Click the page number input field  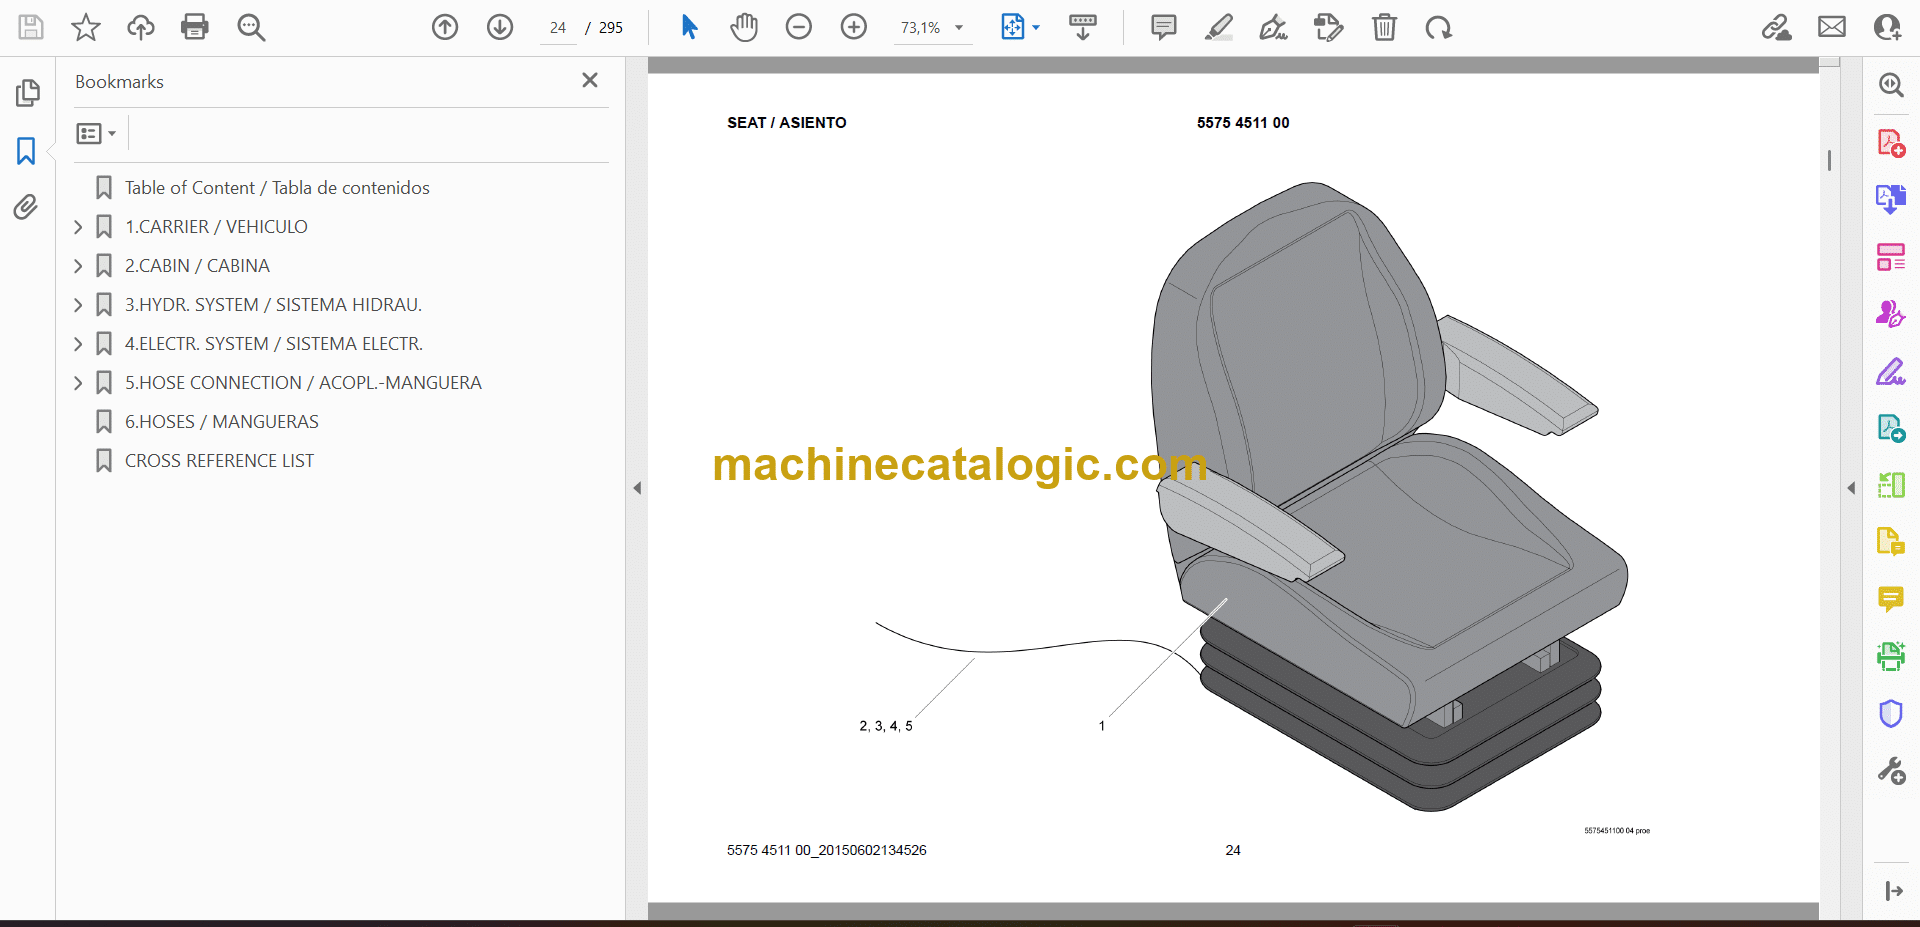click(558, 28)
